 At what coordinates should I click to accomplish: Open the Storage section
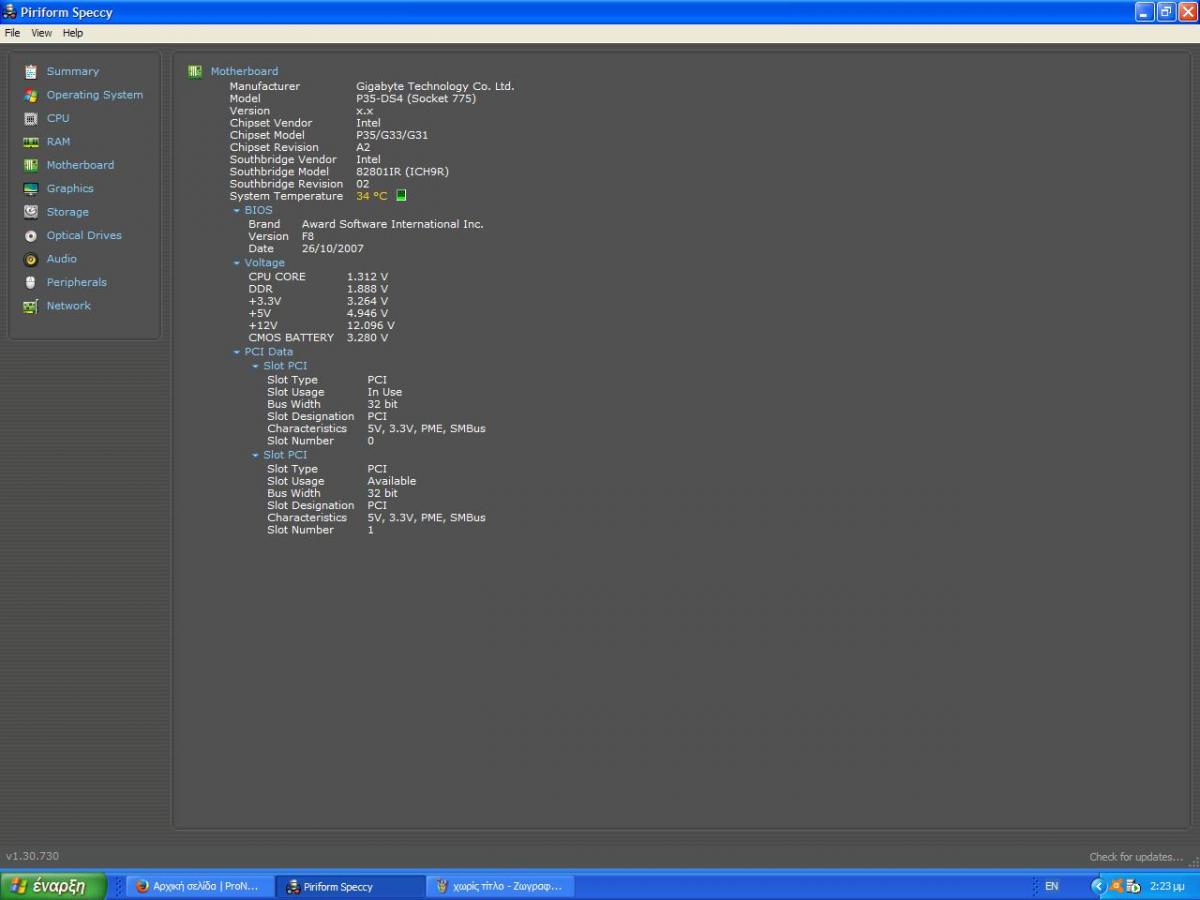click(x=68, y=212)
